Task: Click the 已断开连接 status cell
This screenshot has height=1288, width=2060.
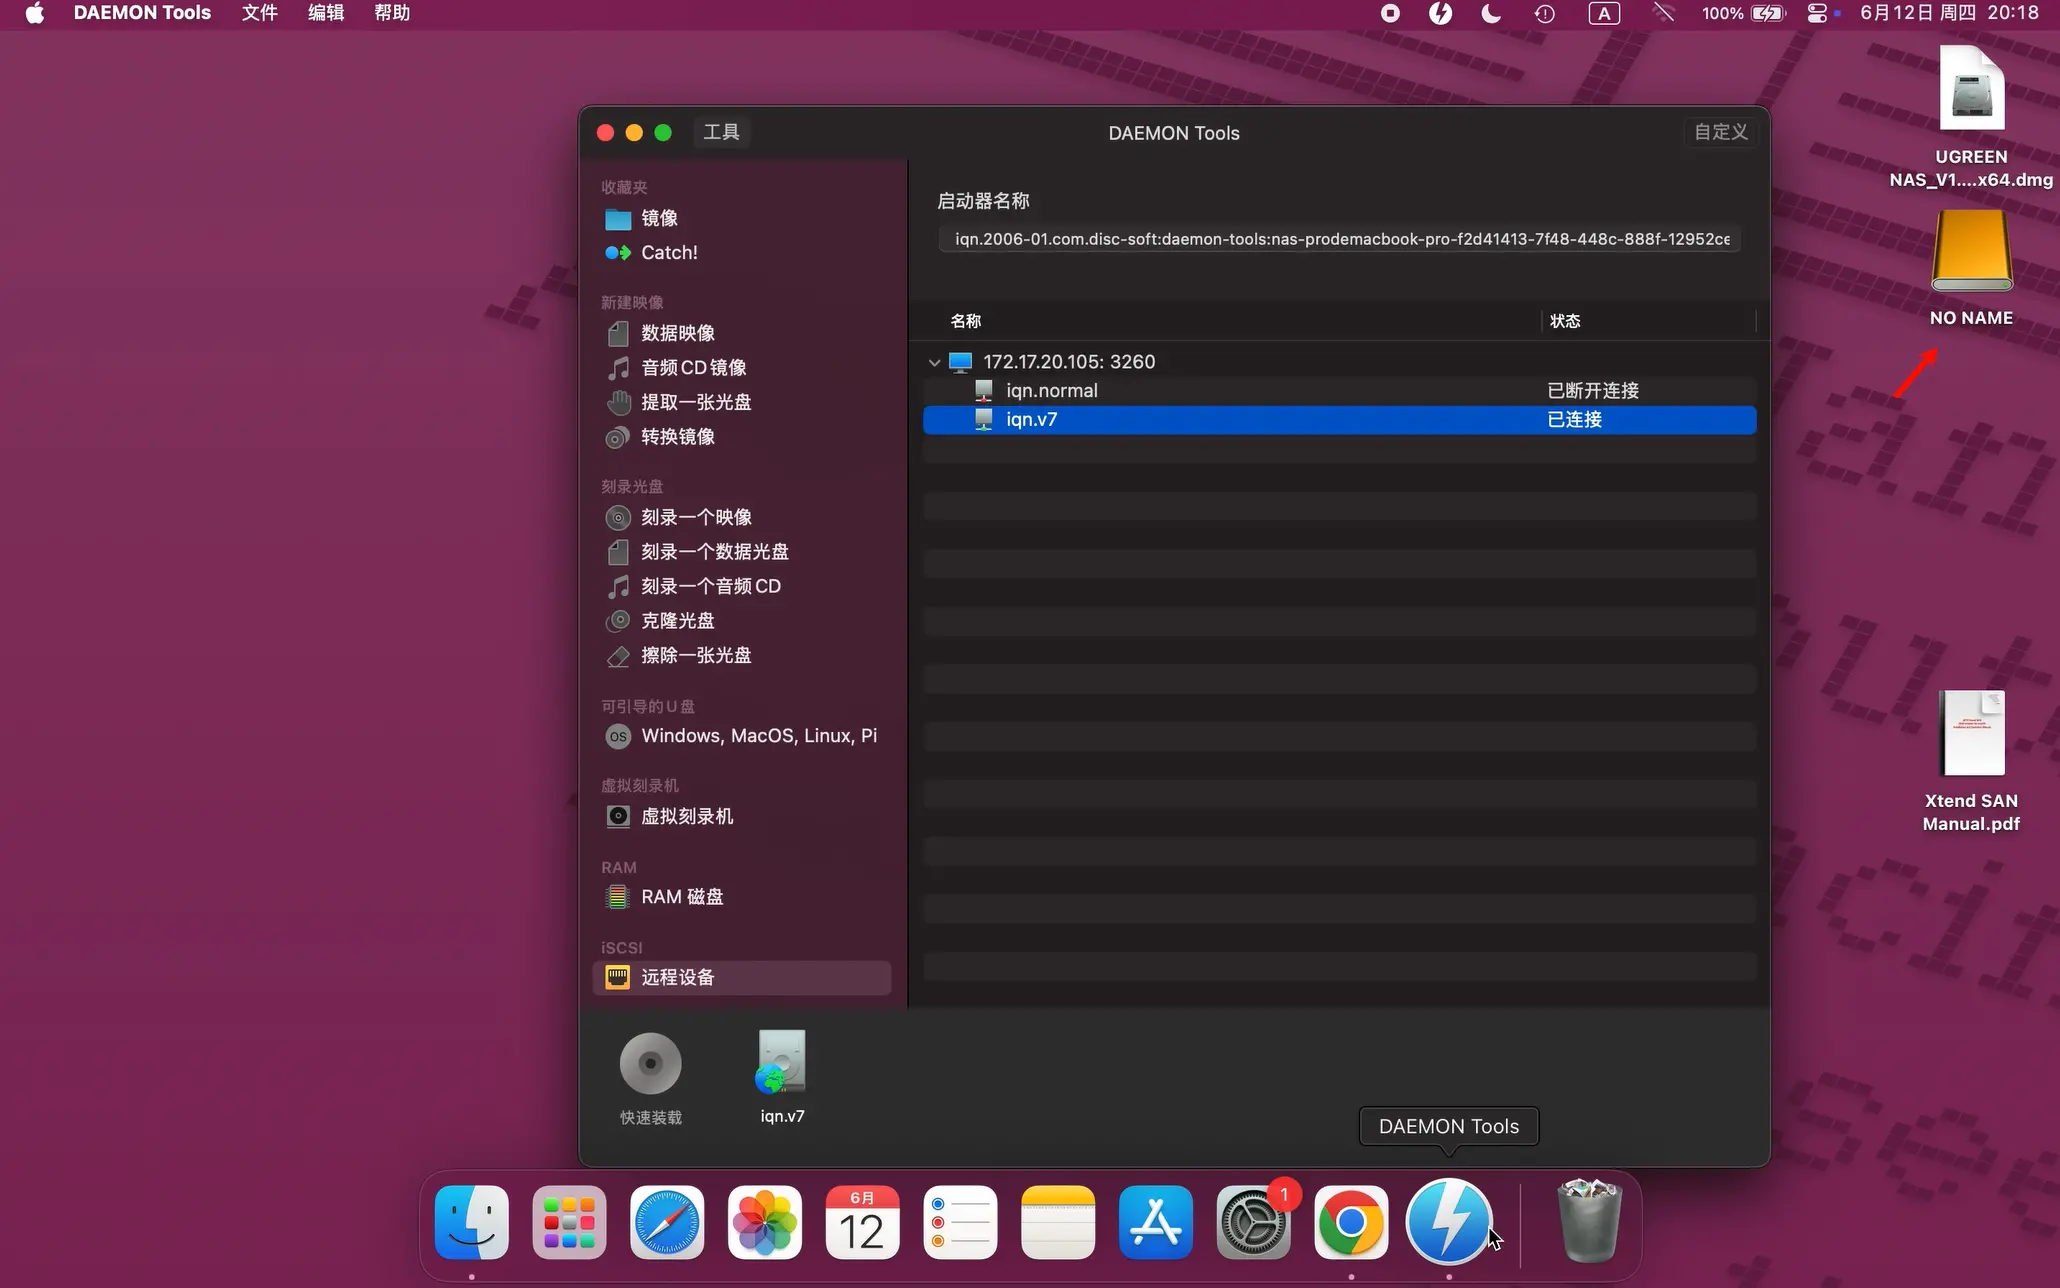Action: click(1593, 391)
